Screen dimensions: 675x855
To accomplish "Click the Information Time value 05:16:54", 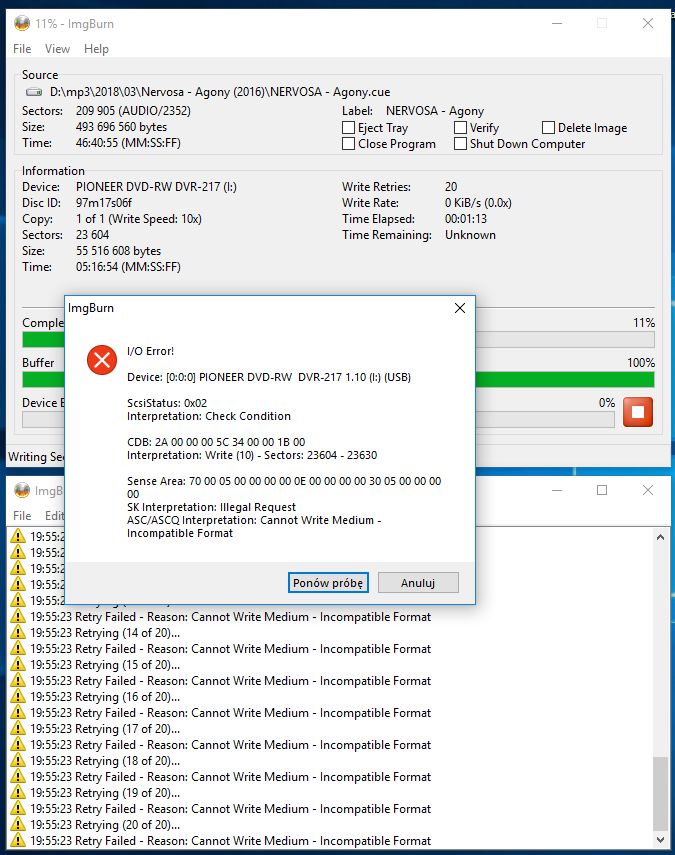I will pos(128,267).
